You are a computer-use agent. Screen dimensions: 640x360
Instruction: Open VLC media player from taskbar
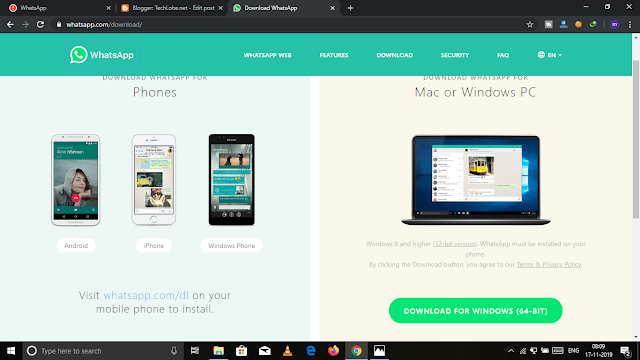click(287, 351)
